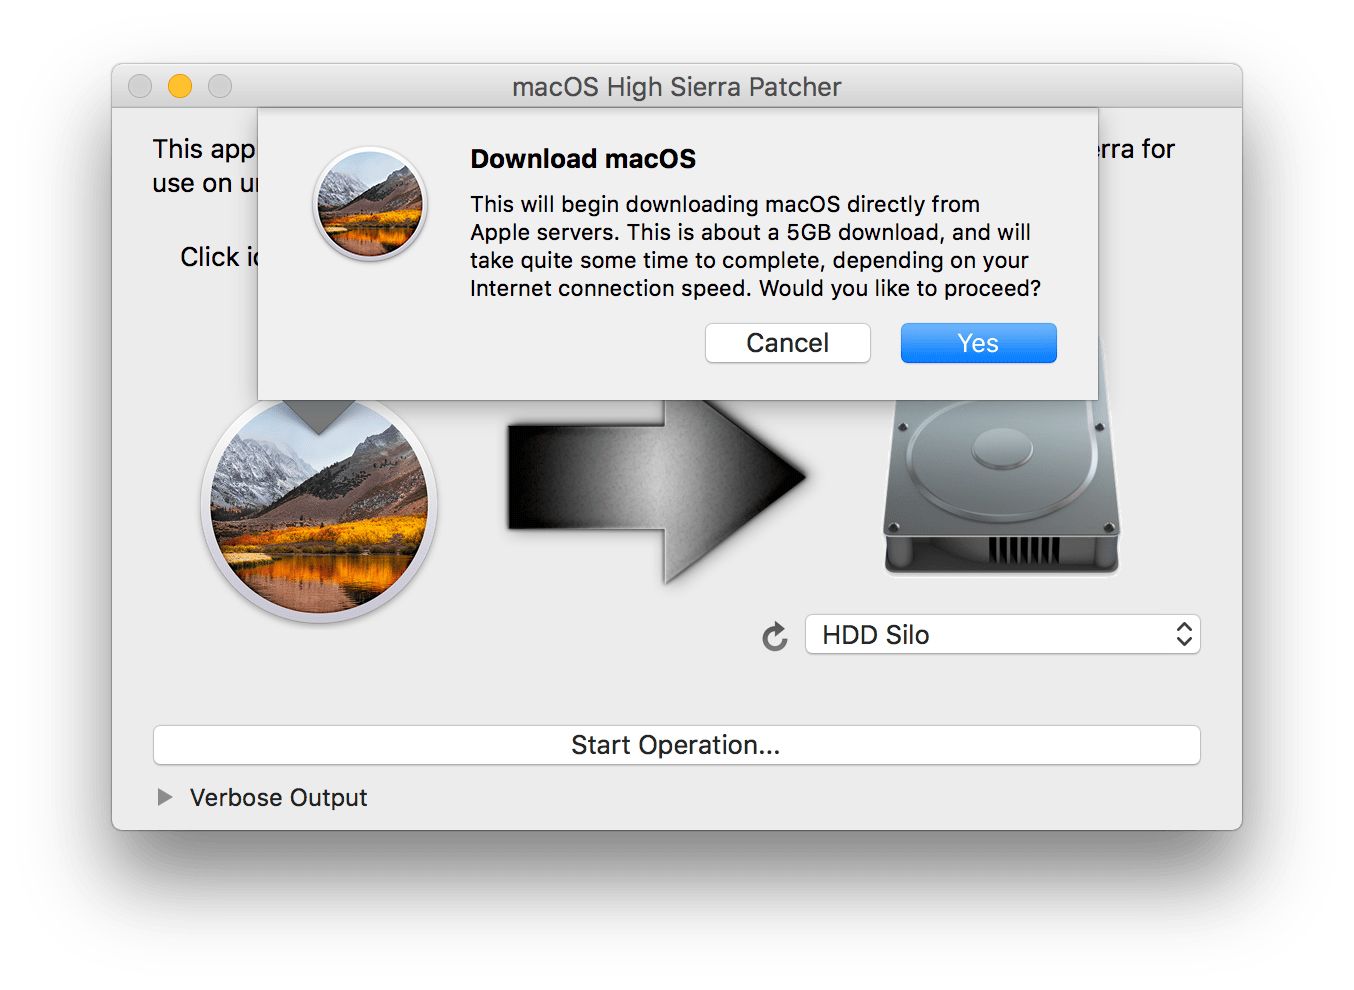Click the Verbose Output disclosure triangle
Image resolution: width=1354 pixels, height=990 pixels.
point(164,797)
